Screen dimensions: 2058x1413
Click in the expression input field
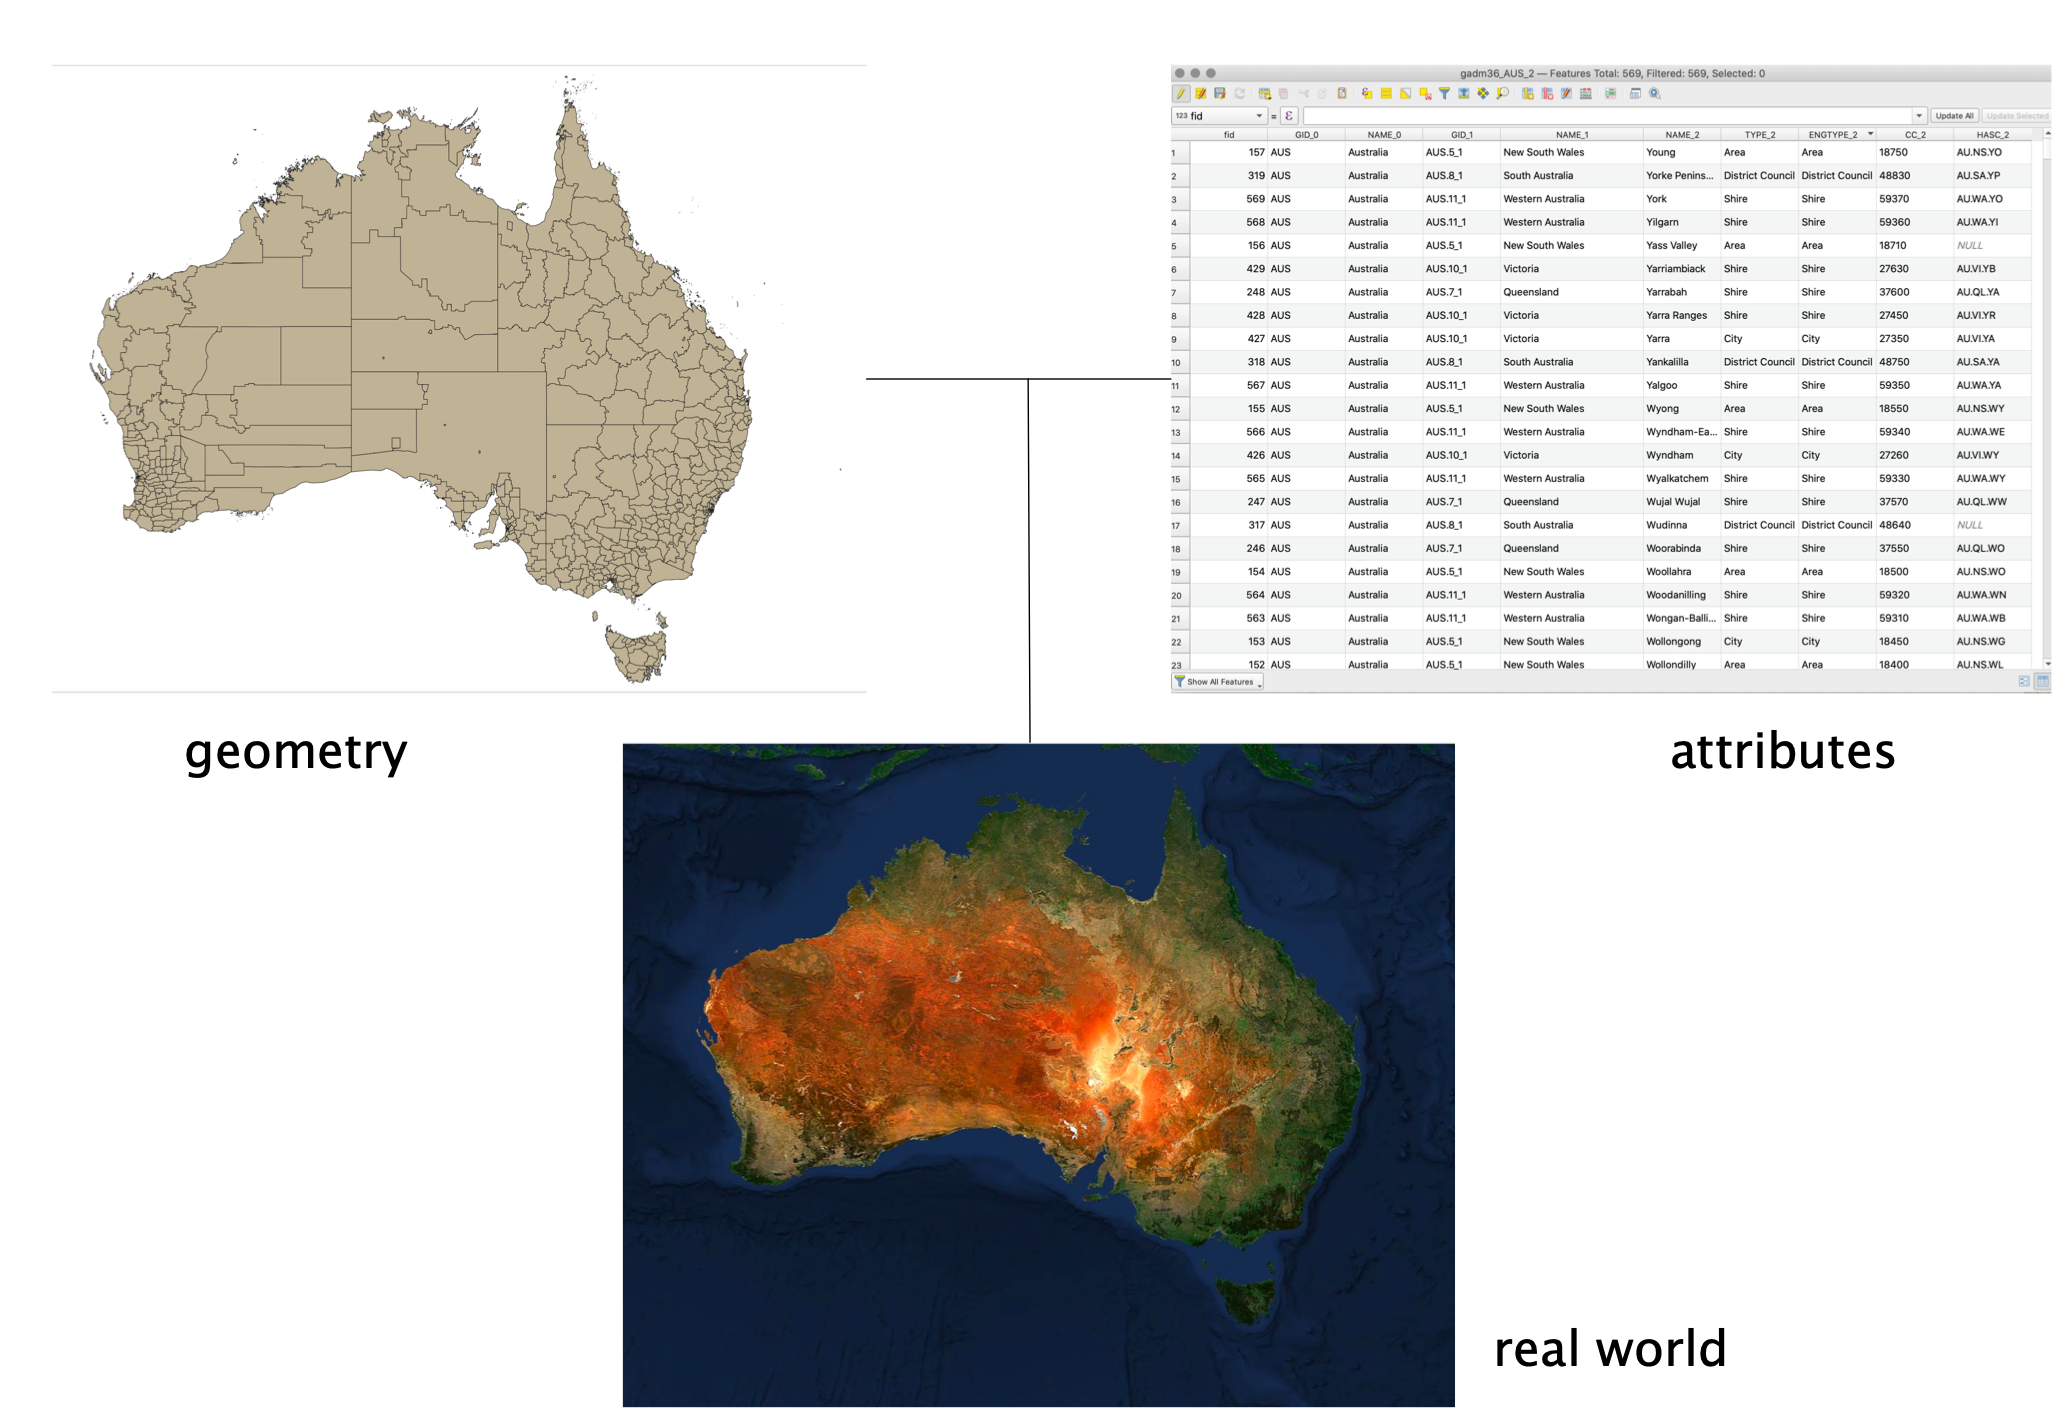click(1608, 116)
